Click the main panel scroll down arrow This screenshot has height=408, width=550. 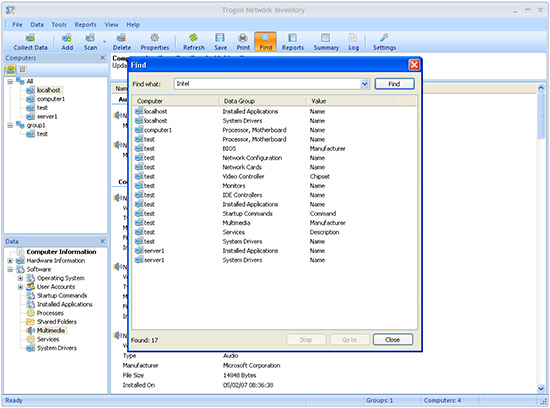coord(541,389)
